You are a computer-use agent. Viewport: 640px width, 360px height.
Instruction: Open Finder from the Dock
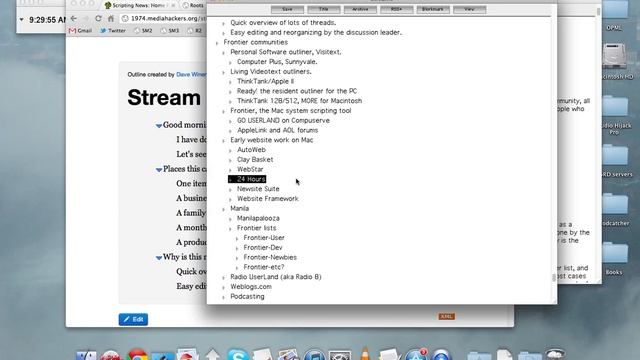(87, 355)
